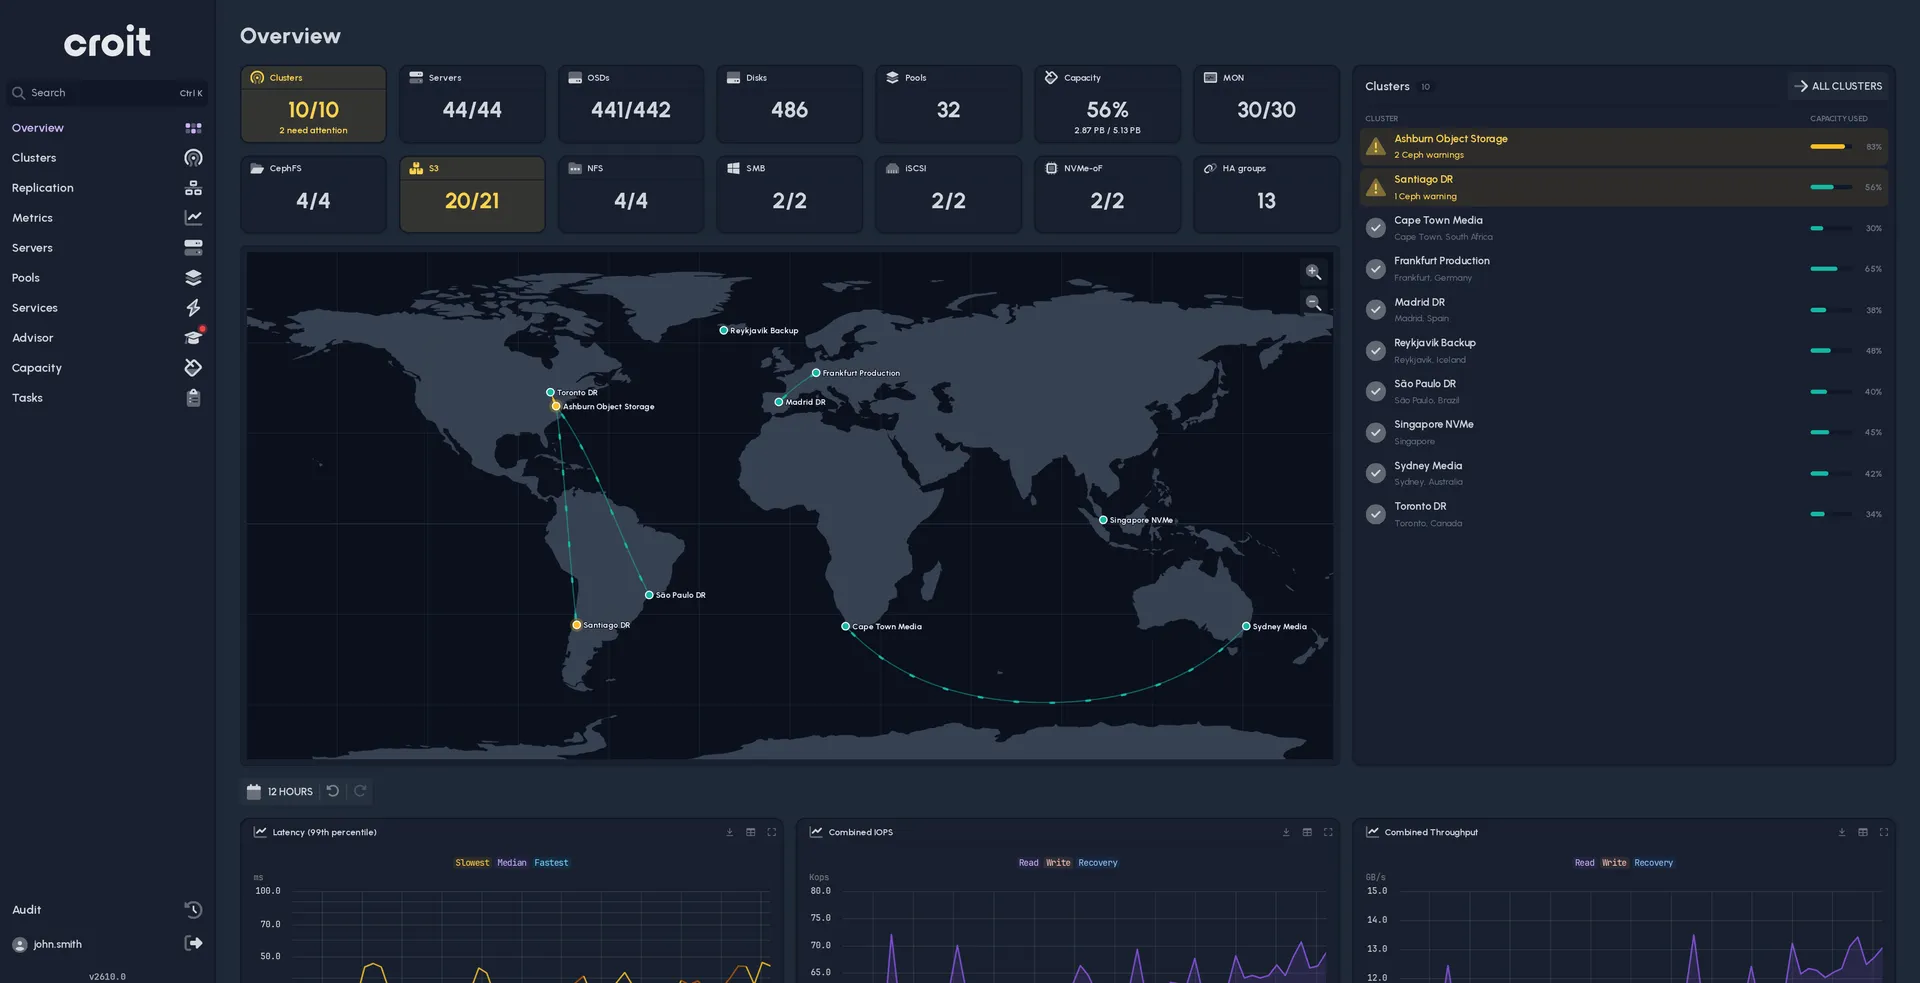Show table view for Combined IOPS chart
This screenshot has width=1920, height=983.
1307,832
